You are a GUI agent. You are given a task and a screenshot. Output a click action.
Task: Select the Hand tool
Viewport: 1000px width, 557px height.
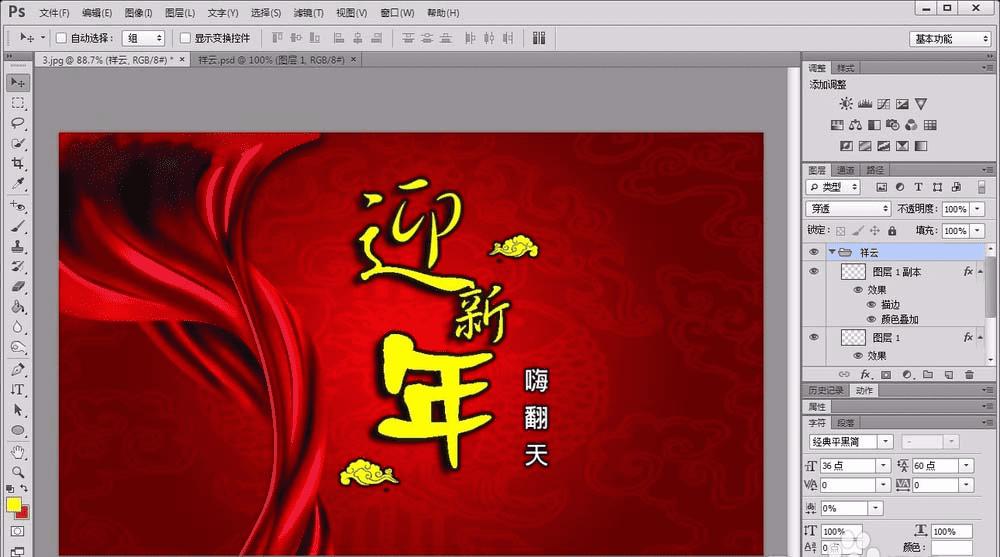coord(18,452)
